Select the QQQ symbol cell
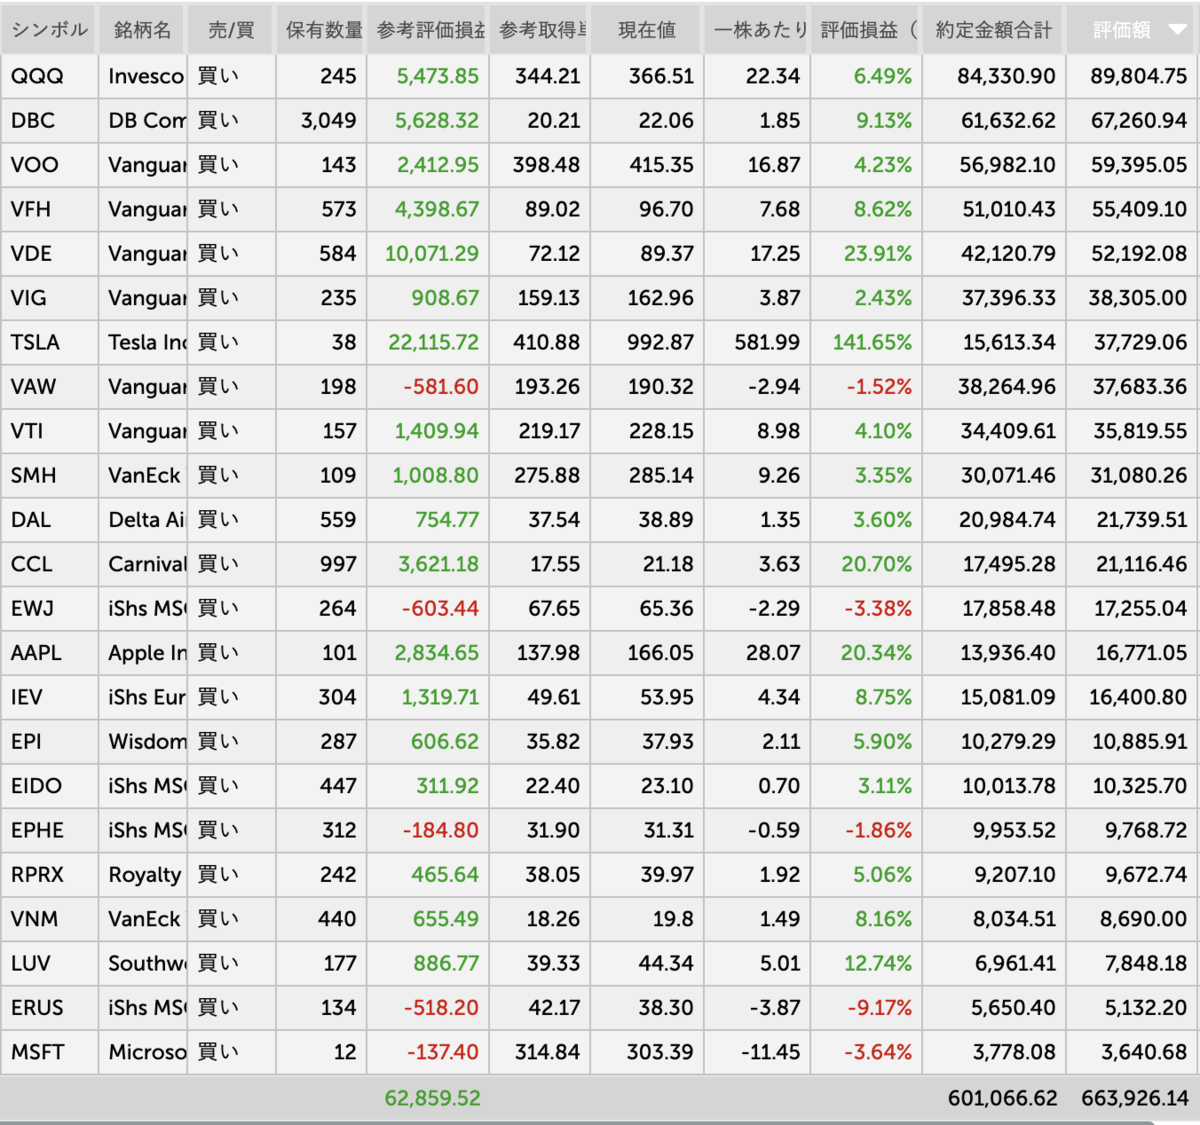This screenshot has height=1125, width=1200. pyautogui.click(x=49, y=76)
